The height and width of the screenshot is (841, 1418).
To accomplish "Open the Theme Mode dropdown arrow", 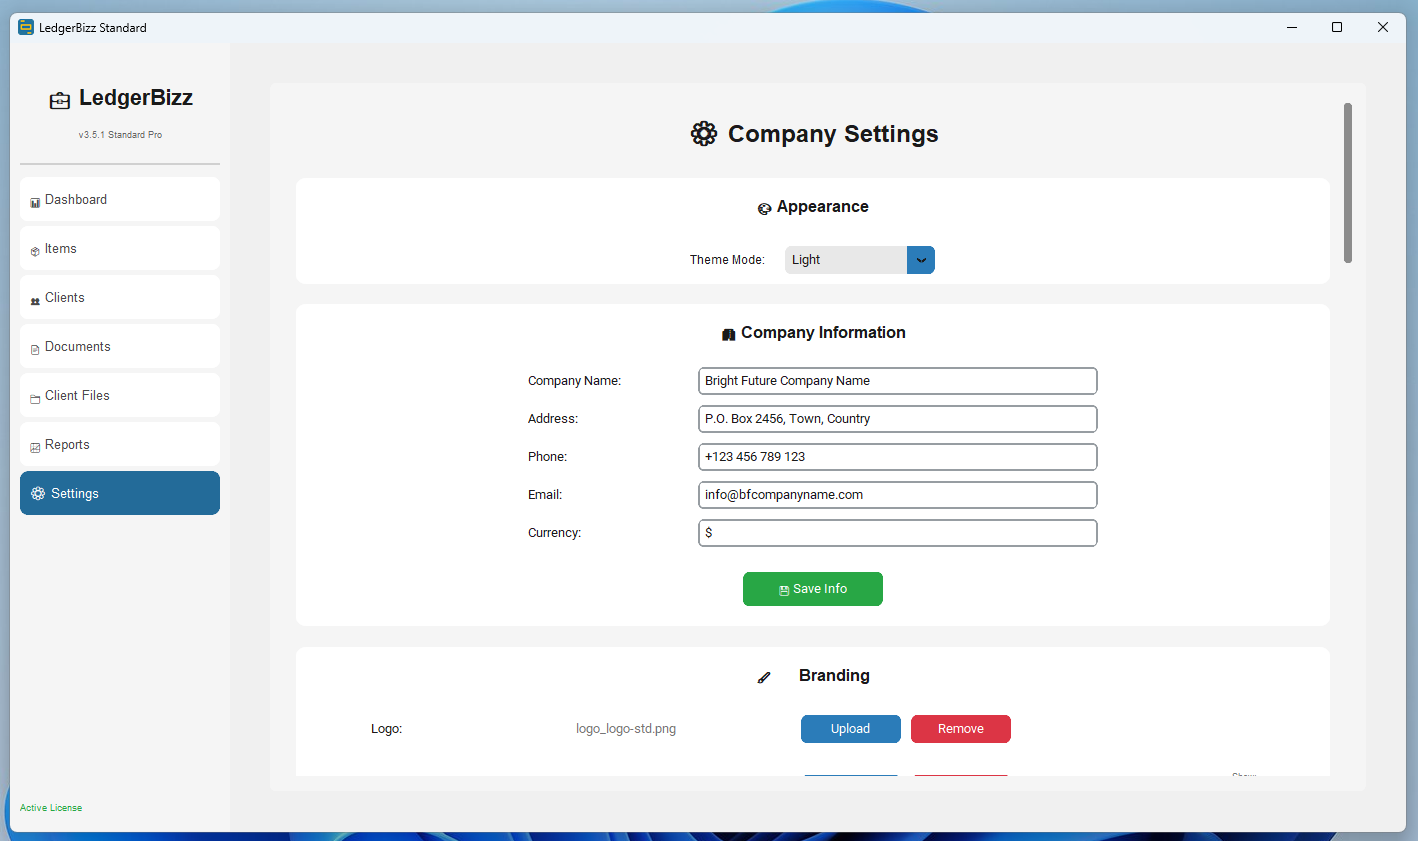I will pyautogui.click(x=921, y=260).
